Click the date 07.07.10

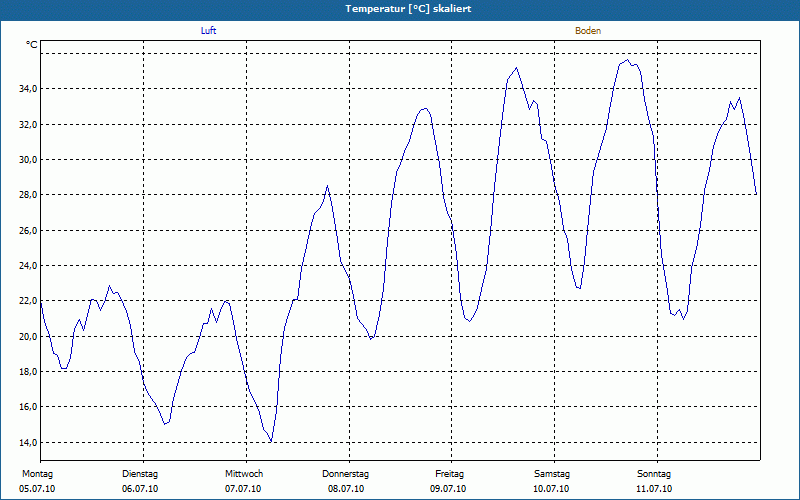[x=243, y=489]
